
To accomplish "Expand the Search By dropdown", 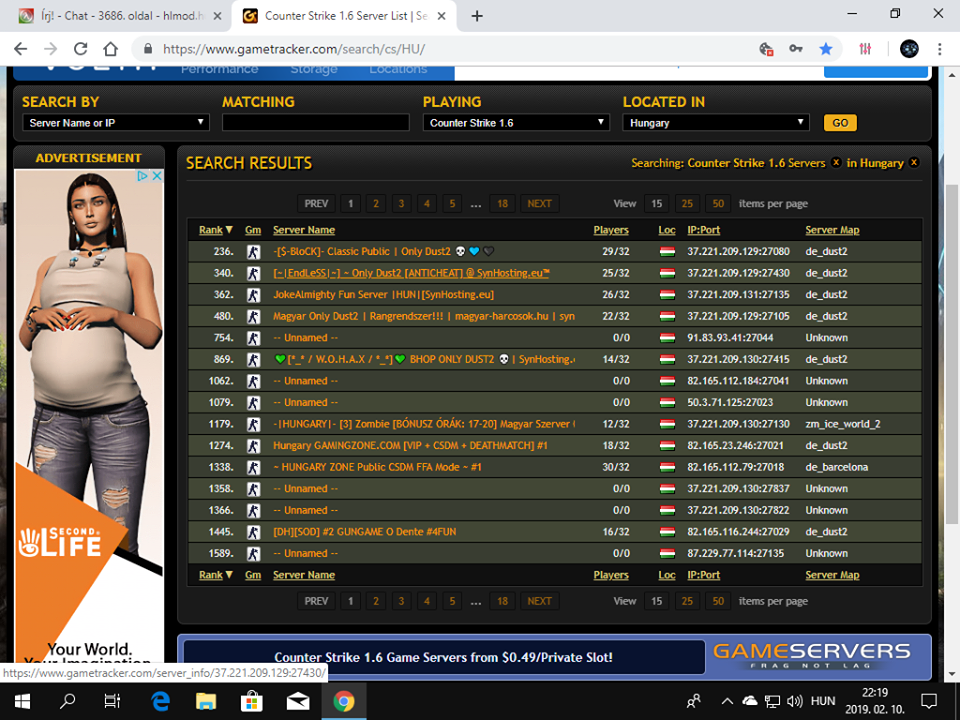I will (x=116, y=122).
